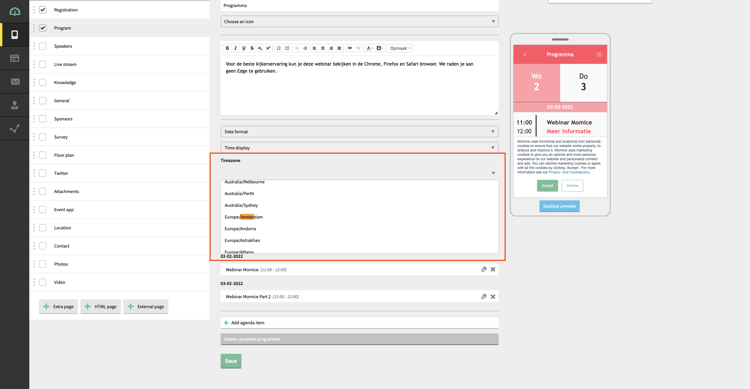Click Add agenda item
The width and height of the screenshot is (750, 389).
click(359, 323)
